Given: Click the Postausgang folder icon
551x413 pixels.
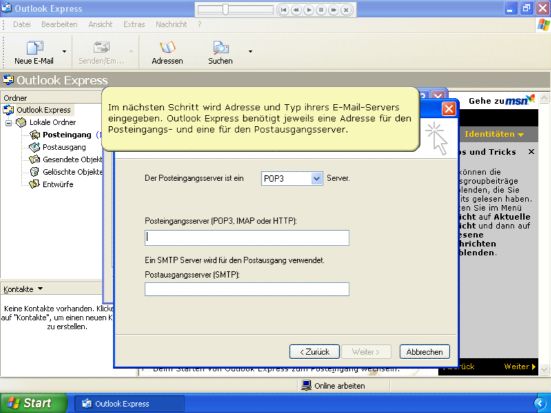Looking at the screenshot, I should pos(34,147).
